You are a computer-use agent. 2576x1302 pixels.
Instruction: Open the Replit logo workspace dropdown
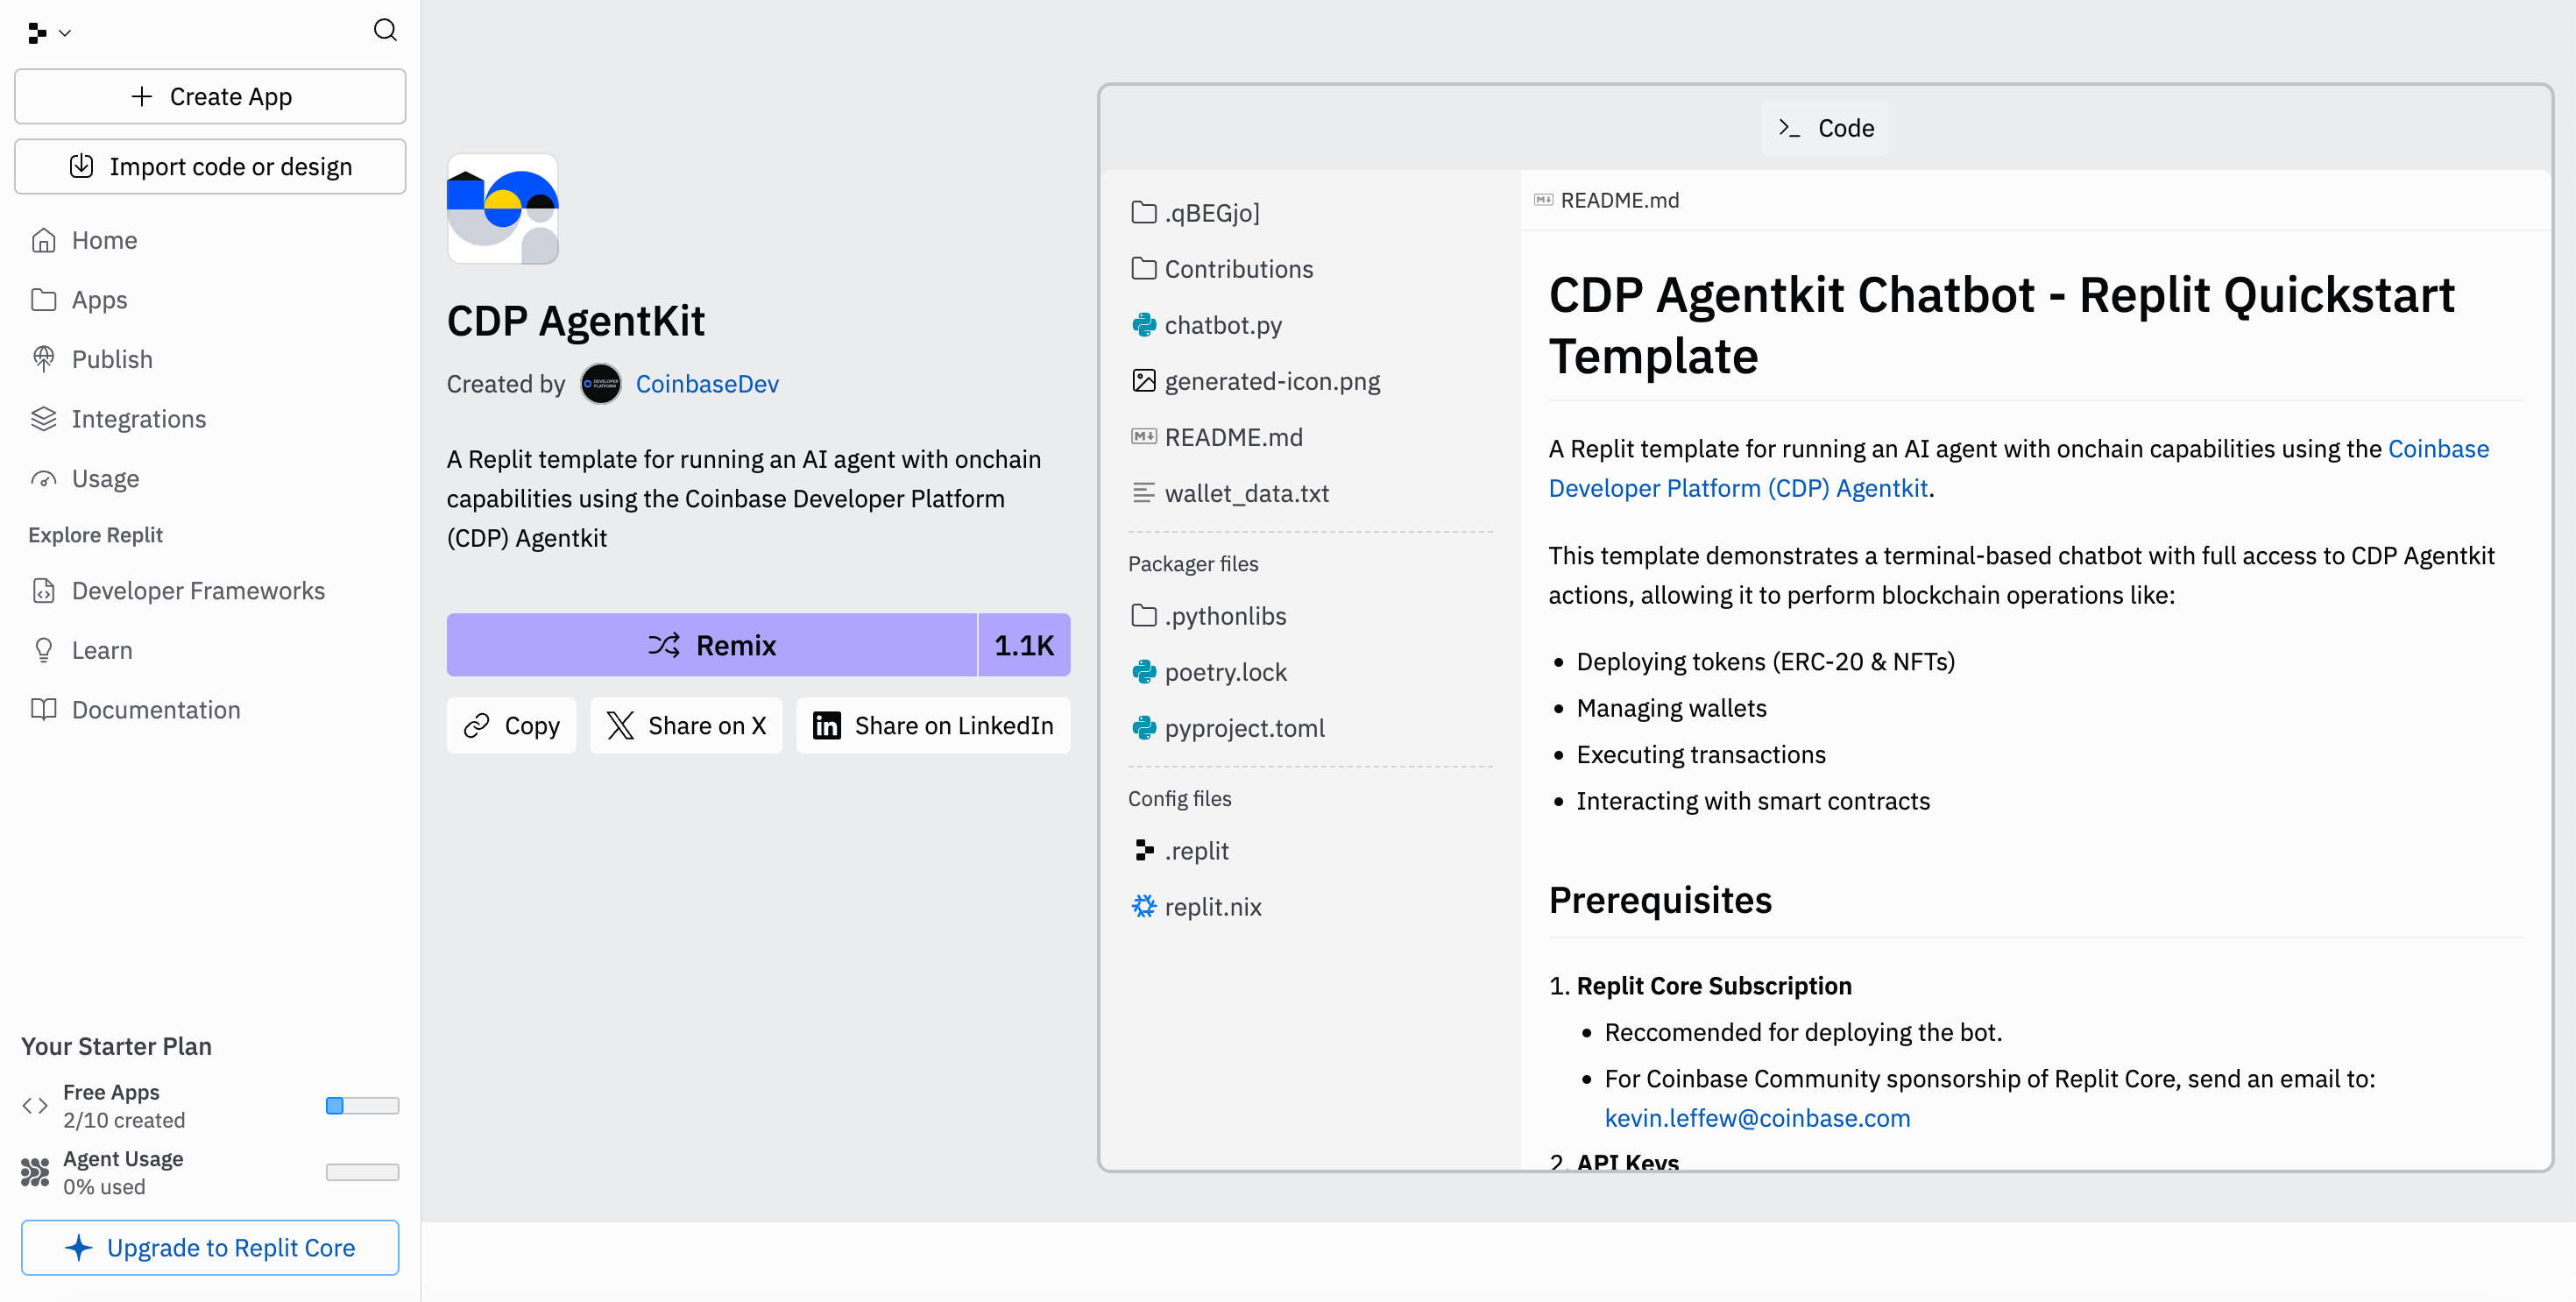pos(48,33)
